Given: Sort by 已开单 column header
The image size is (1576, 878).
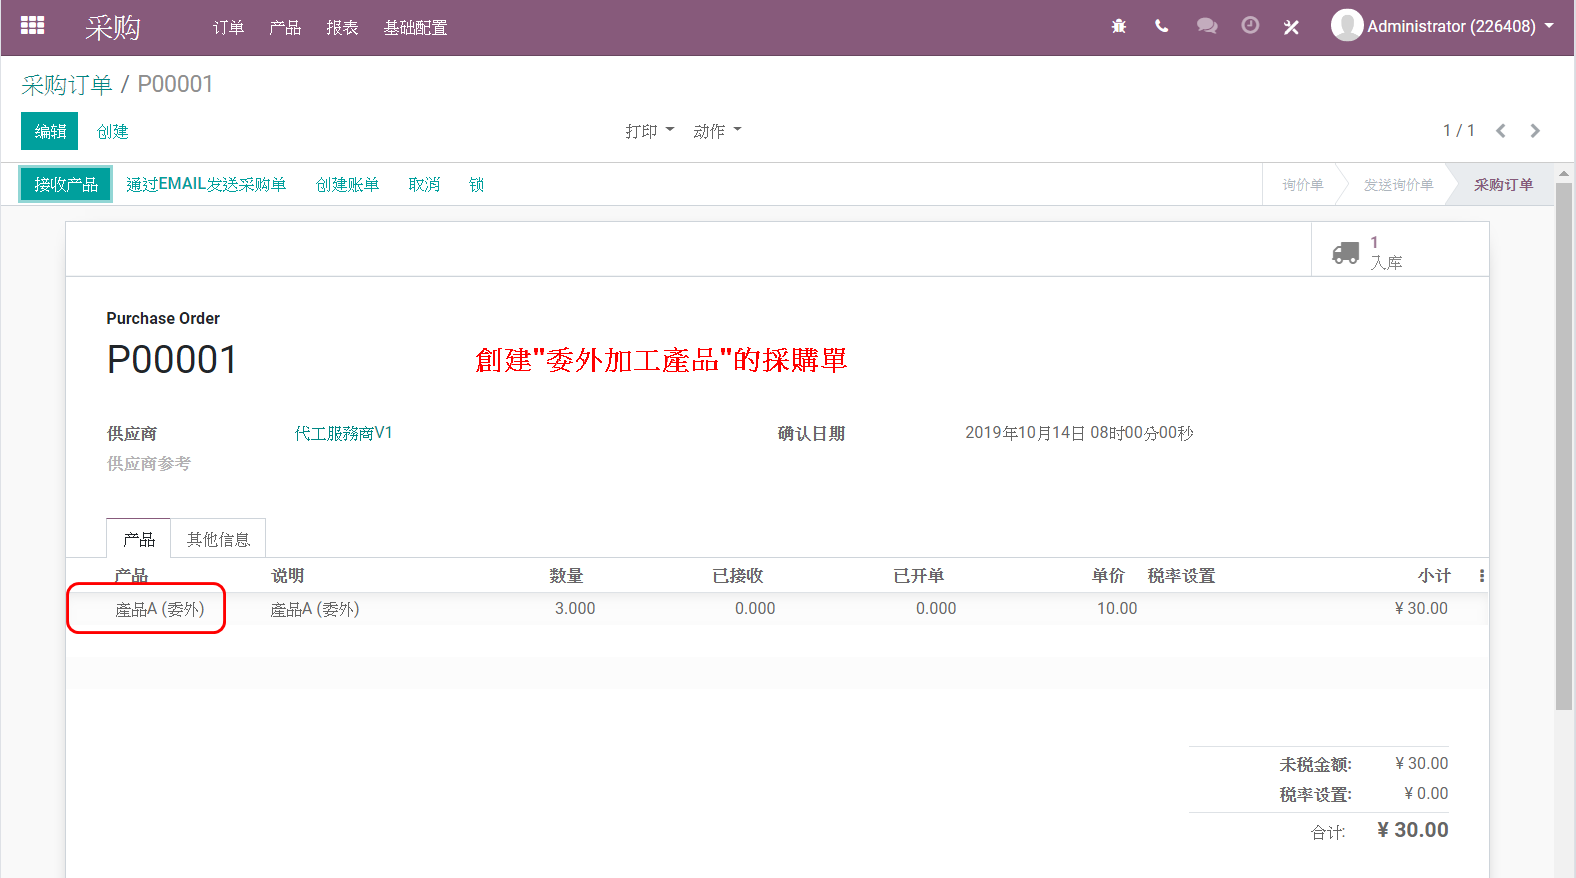Looking at the screenshot, I should [x=918, y=576].
